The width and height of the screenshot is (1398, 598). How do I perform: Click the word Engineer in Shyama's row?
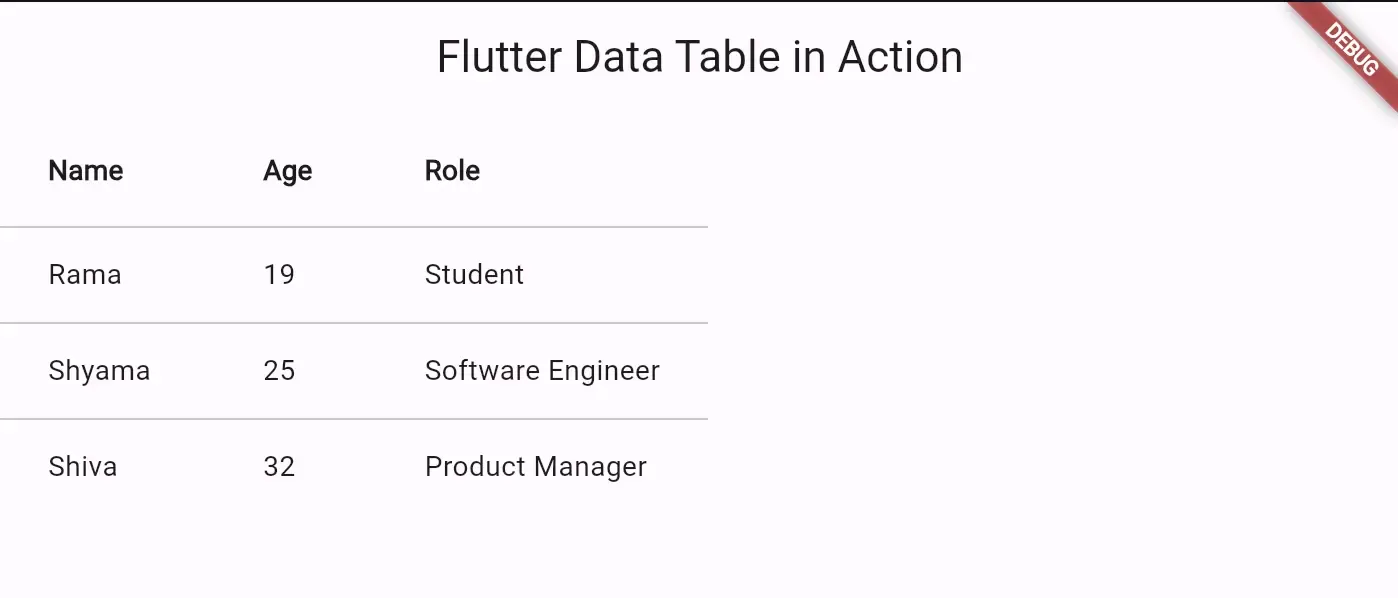coord(604,372)
